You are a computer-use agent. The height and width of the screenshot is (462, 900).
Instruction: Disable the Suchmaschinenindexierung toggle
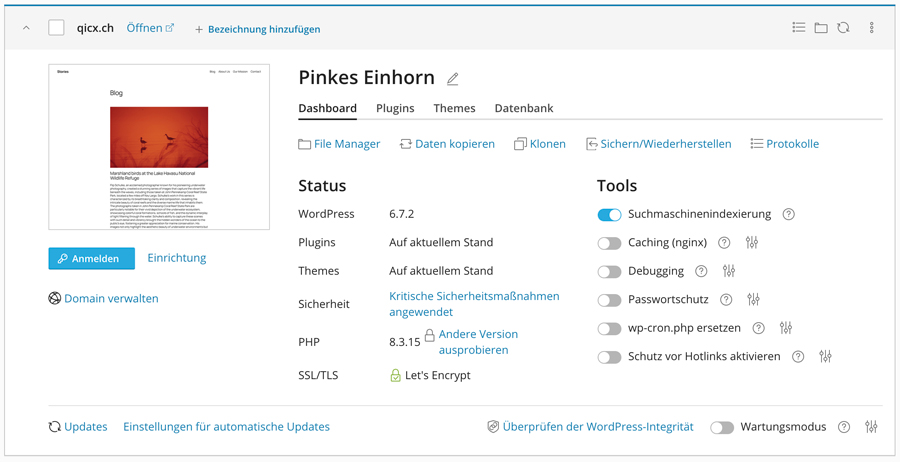(609, 215)
